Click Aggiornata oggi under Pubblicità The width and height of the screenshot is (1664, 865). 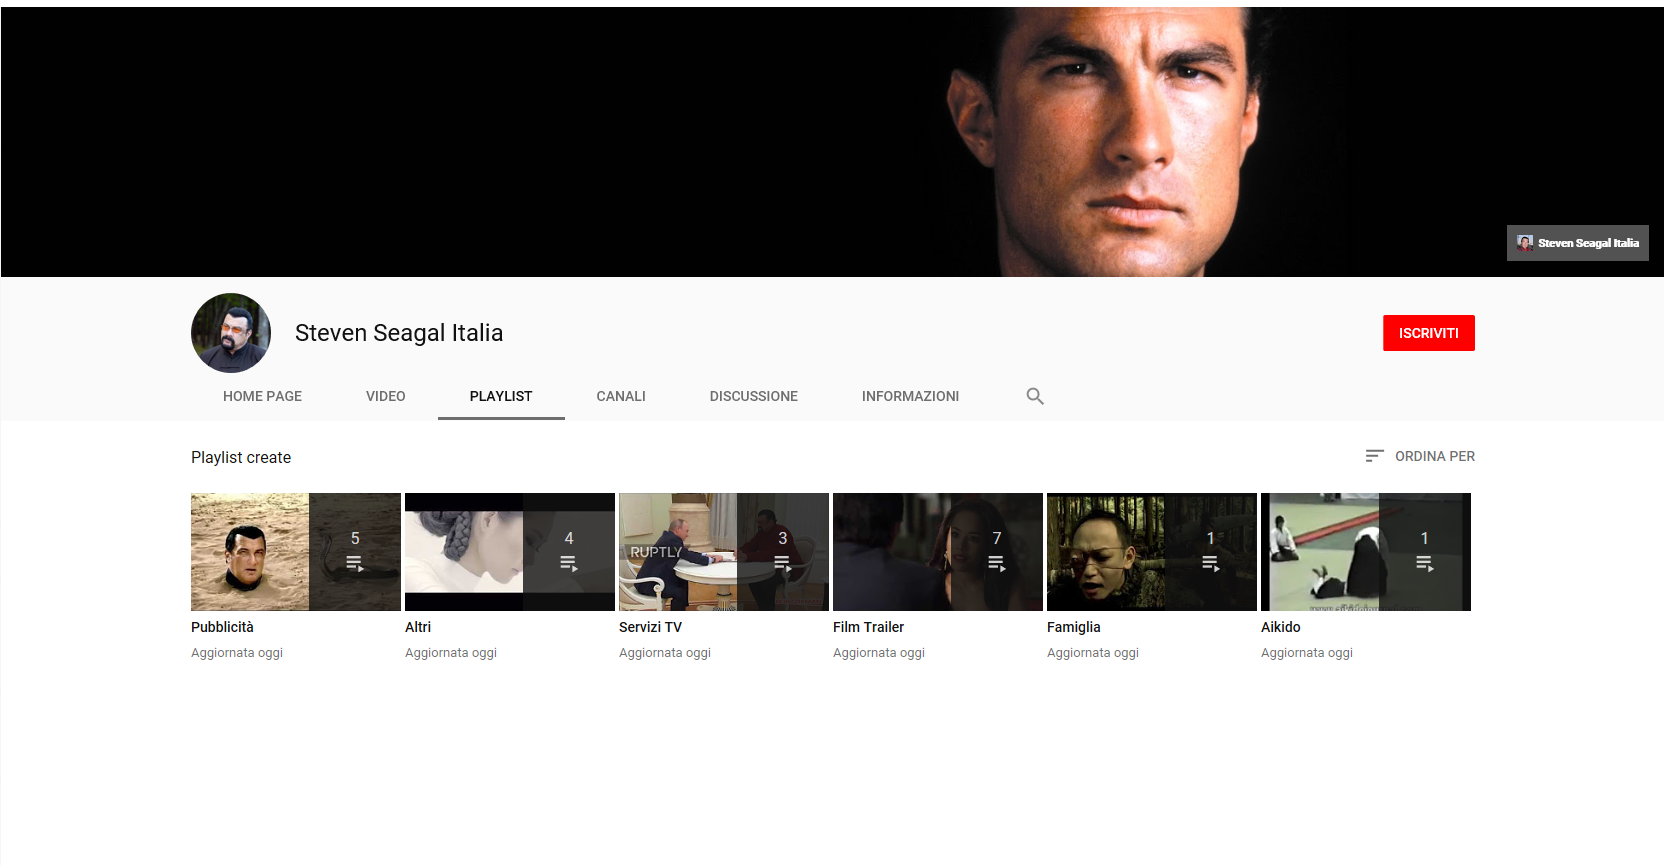pos(237,653)
